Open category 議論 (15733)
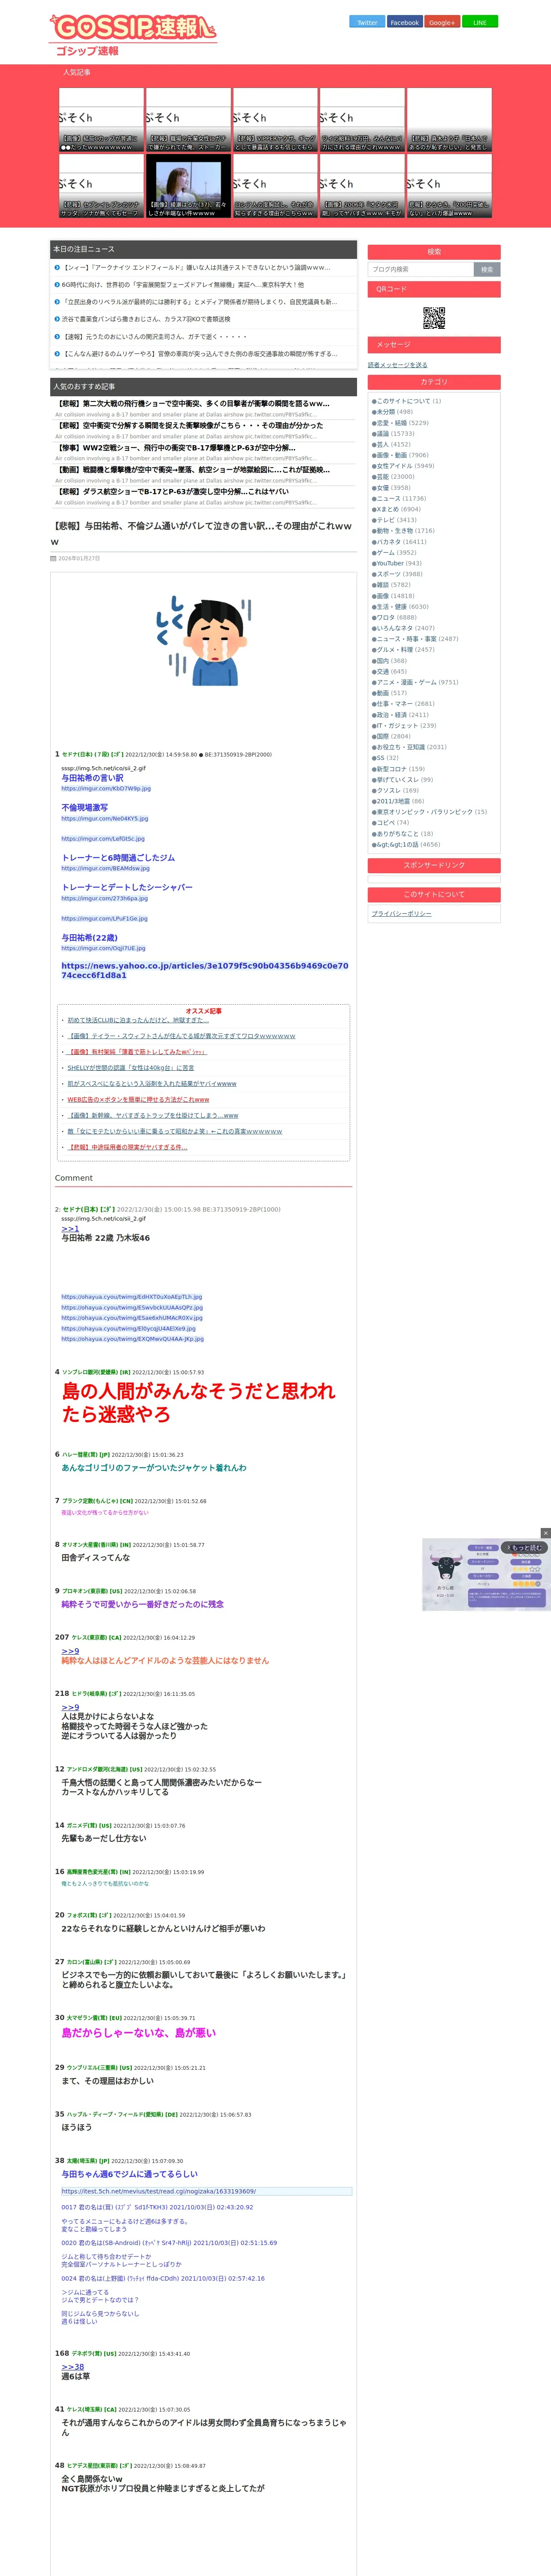This screenshot has height=2576, width=551. point(394,434)
